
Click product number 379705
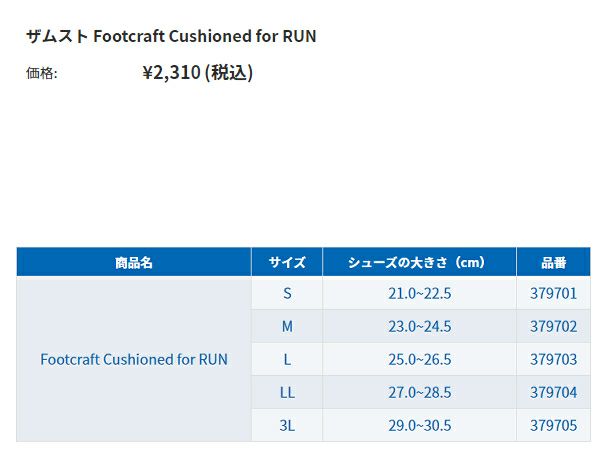click(x=553, y=425)
